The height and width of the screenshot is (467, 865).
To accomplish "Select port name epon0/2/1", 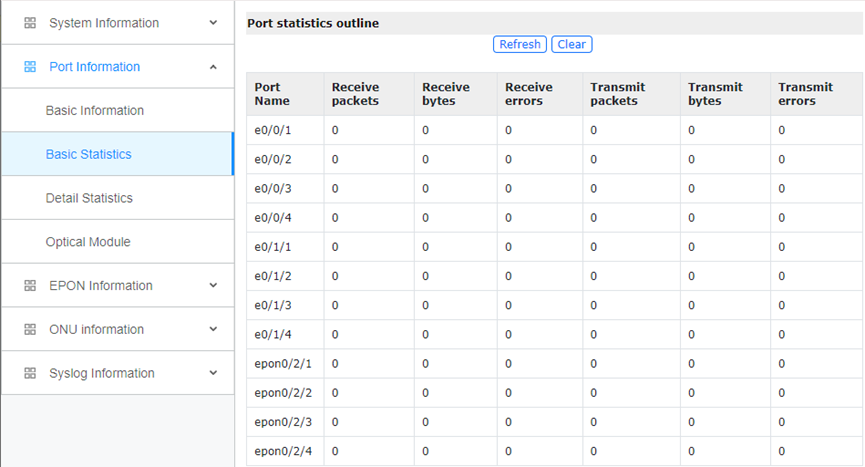I will pyautogui.click(x=283, y=364).
